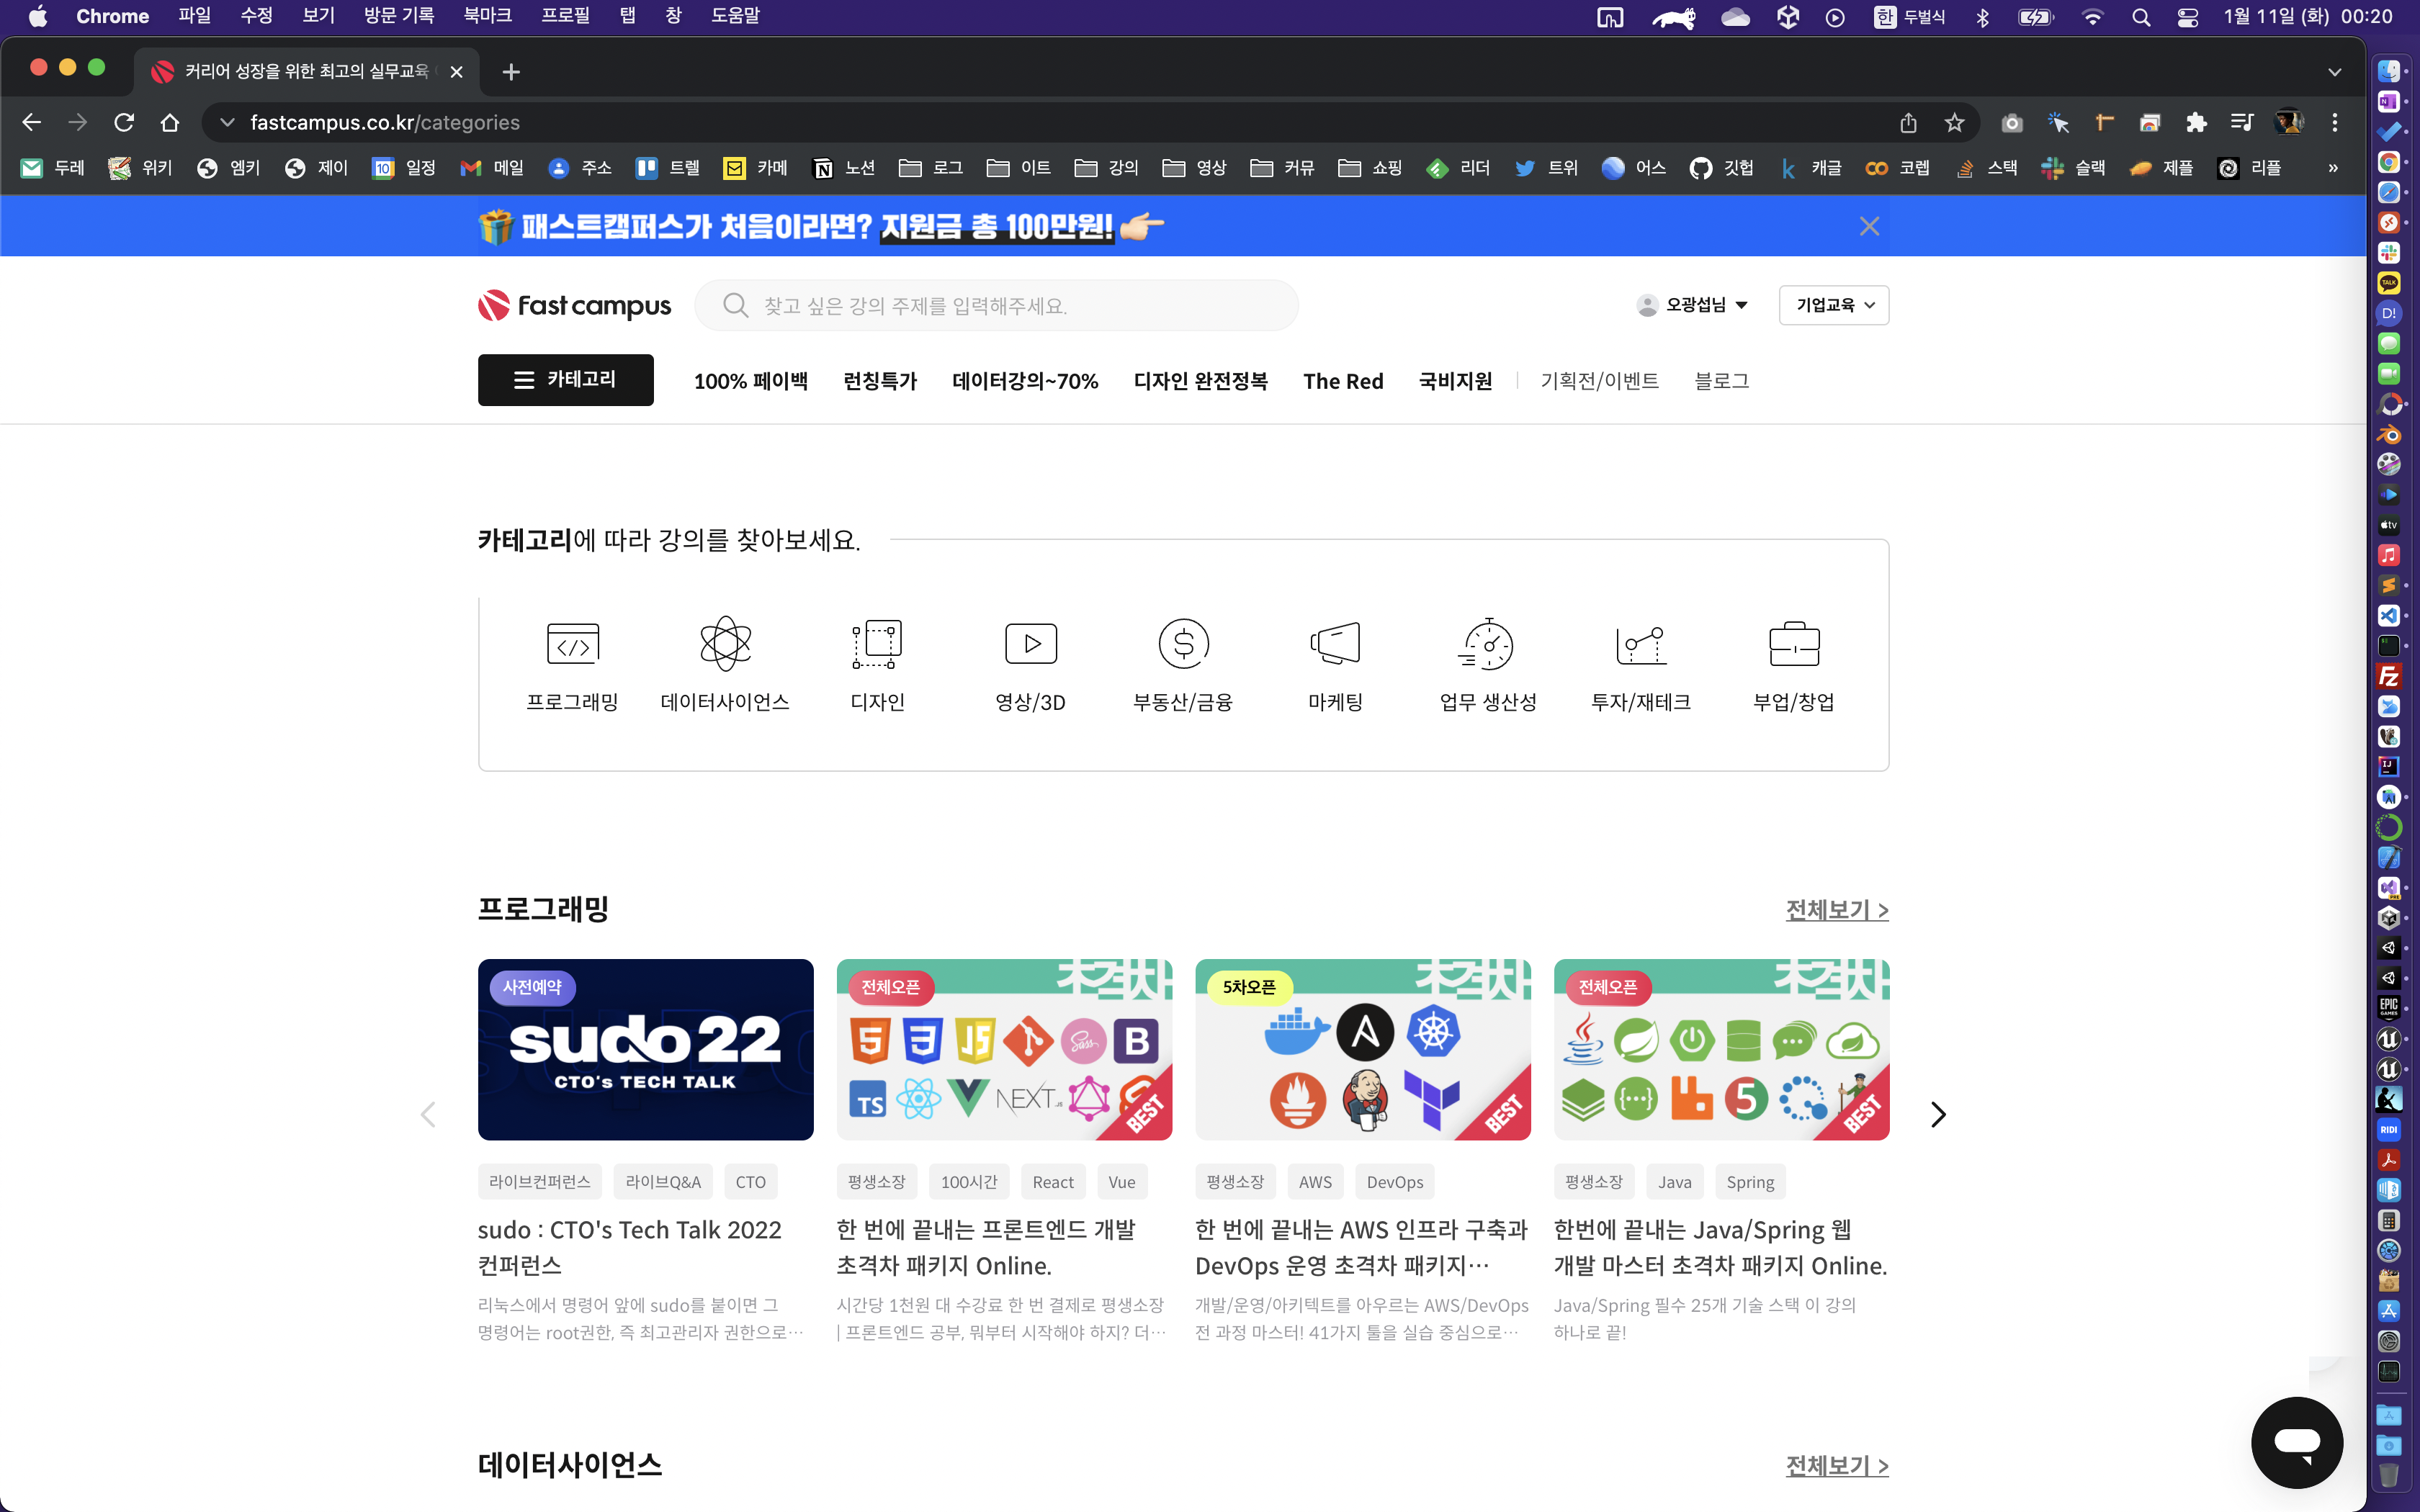2420x1512 pixels.
Task: Show next courses with right arrow
Action: click(x=1937, y=1114)
